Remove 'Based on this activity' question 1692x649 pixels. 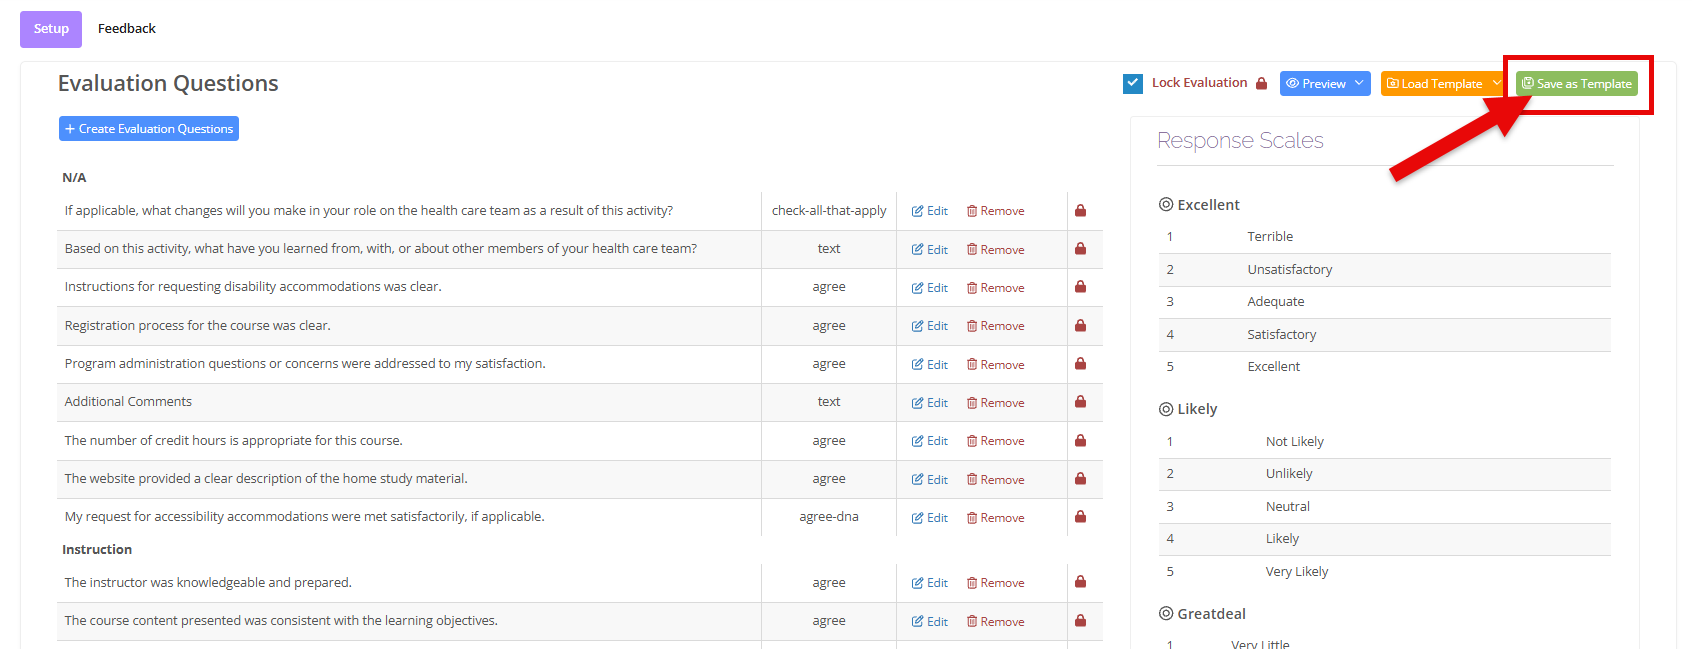coord(996,249)
